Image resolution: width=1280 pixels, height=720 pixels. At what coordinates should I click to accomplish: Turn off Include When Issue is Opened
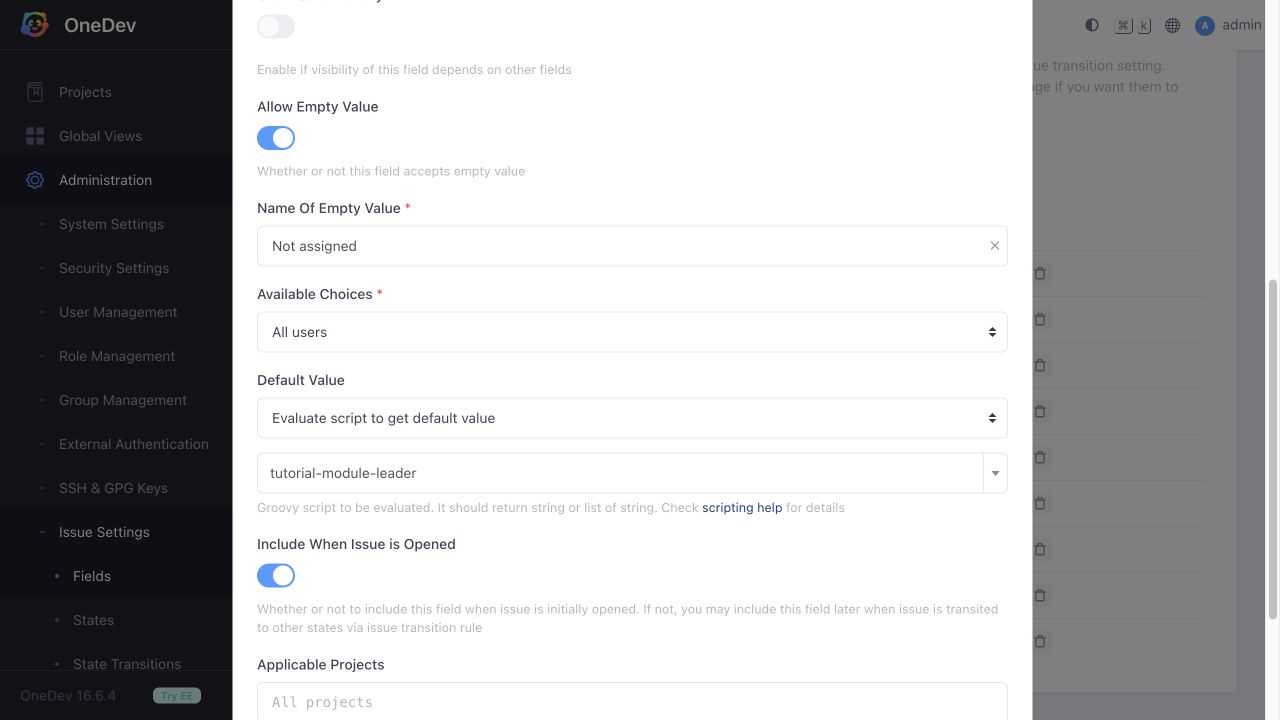click(x=276, y=576)
